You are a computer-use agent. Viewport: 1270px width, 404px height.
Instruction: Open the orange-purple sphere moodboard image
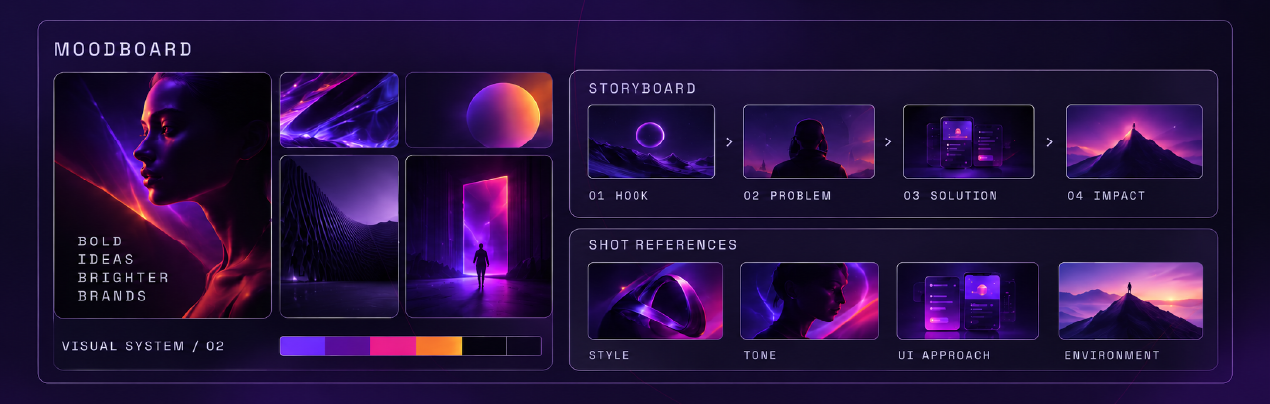[x=479, y=110]
